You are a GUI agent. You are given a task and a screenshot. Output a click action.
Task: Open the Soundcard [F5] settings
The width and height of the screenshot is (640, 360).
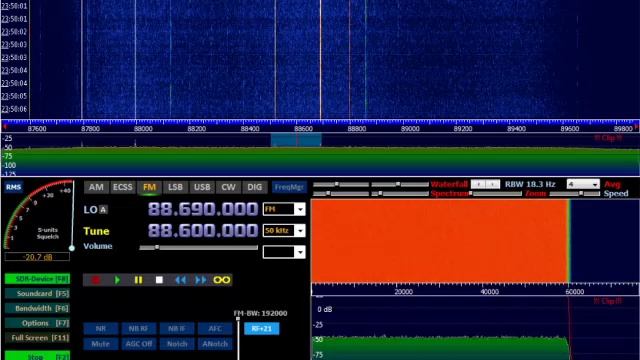click(x=38, y=293)
